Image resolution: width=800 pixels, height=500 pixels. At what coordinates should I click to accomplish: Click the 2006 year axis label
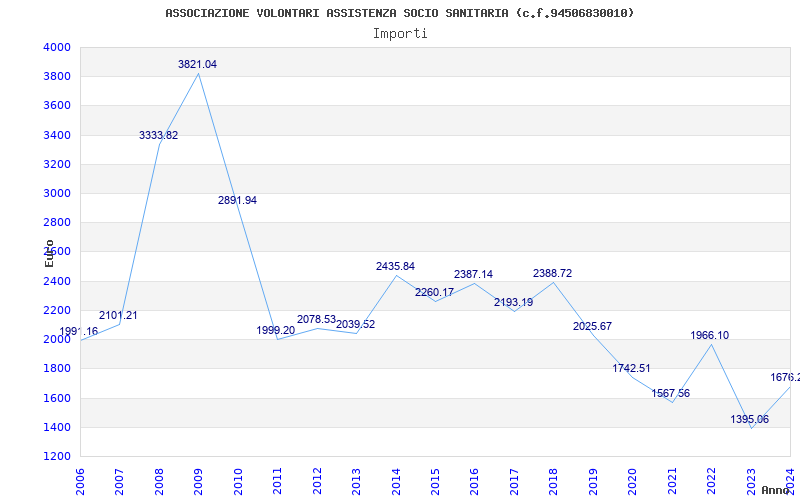tap(80, 478)
